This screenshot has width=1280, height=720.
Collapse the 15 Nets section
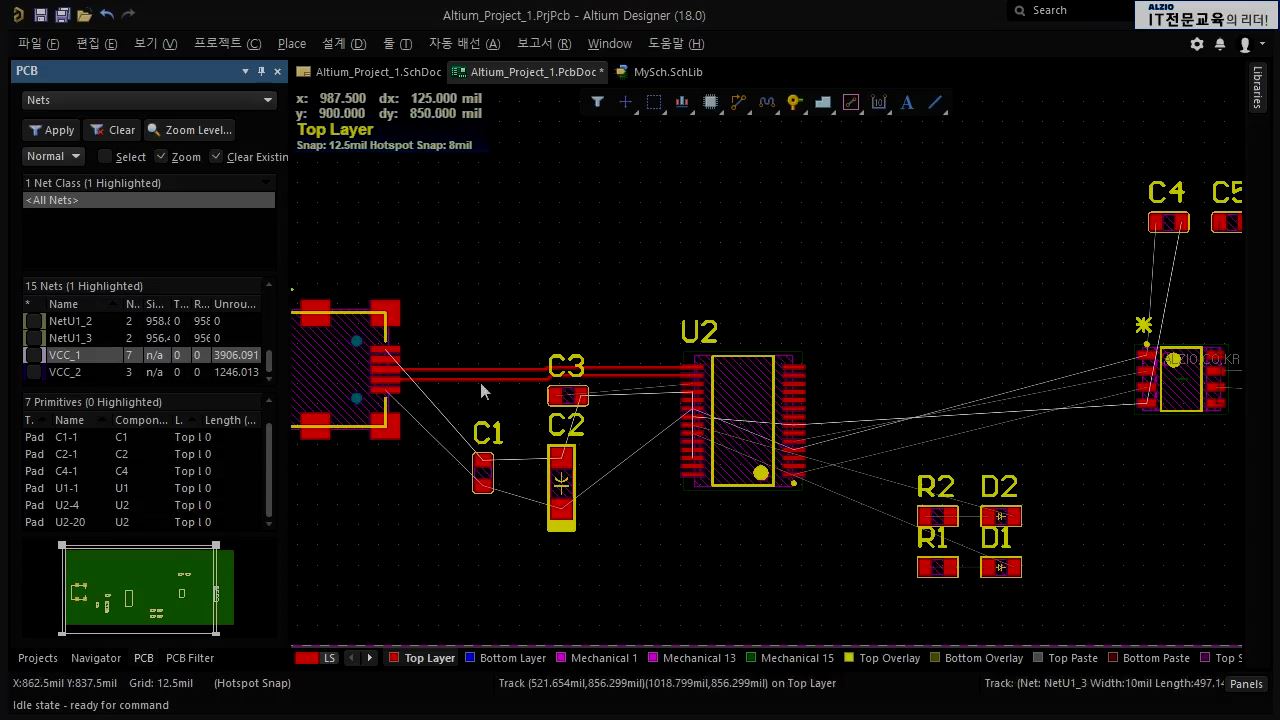[268, 286]
